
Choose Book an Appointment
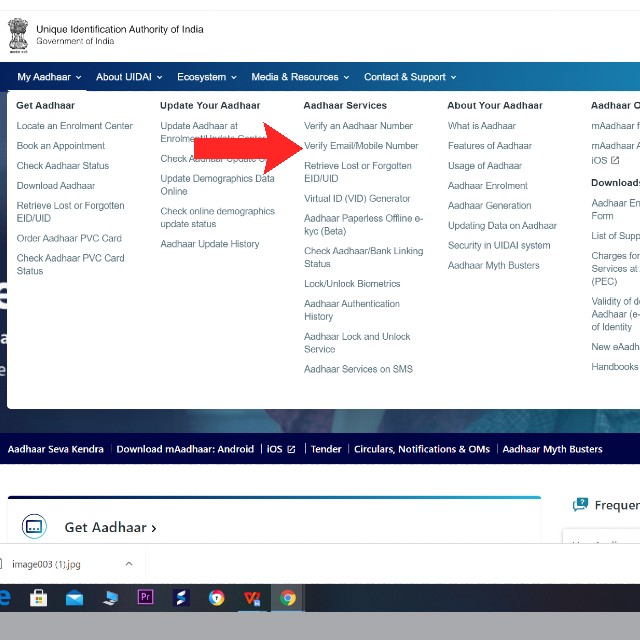point(61,146)
